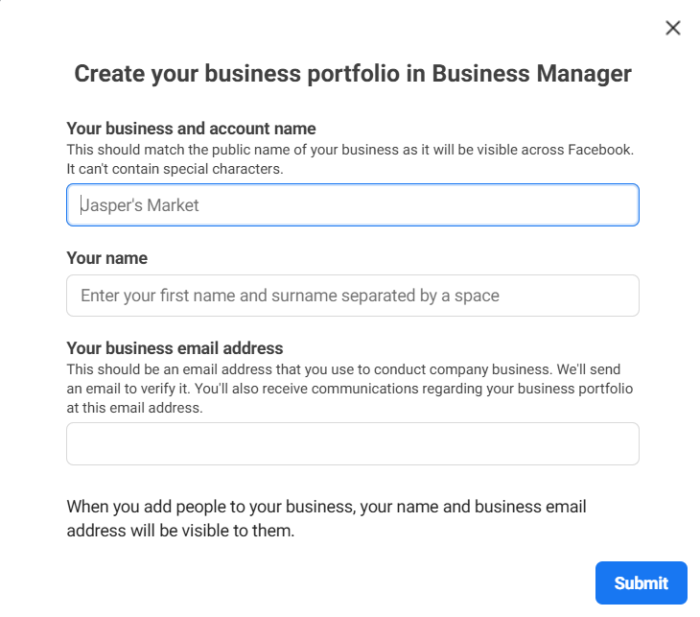Click the Submit button

641,583
